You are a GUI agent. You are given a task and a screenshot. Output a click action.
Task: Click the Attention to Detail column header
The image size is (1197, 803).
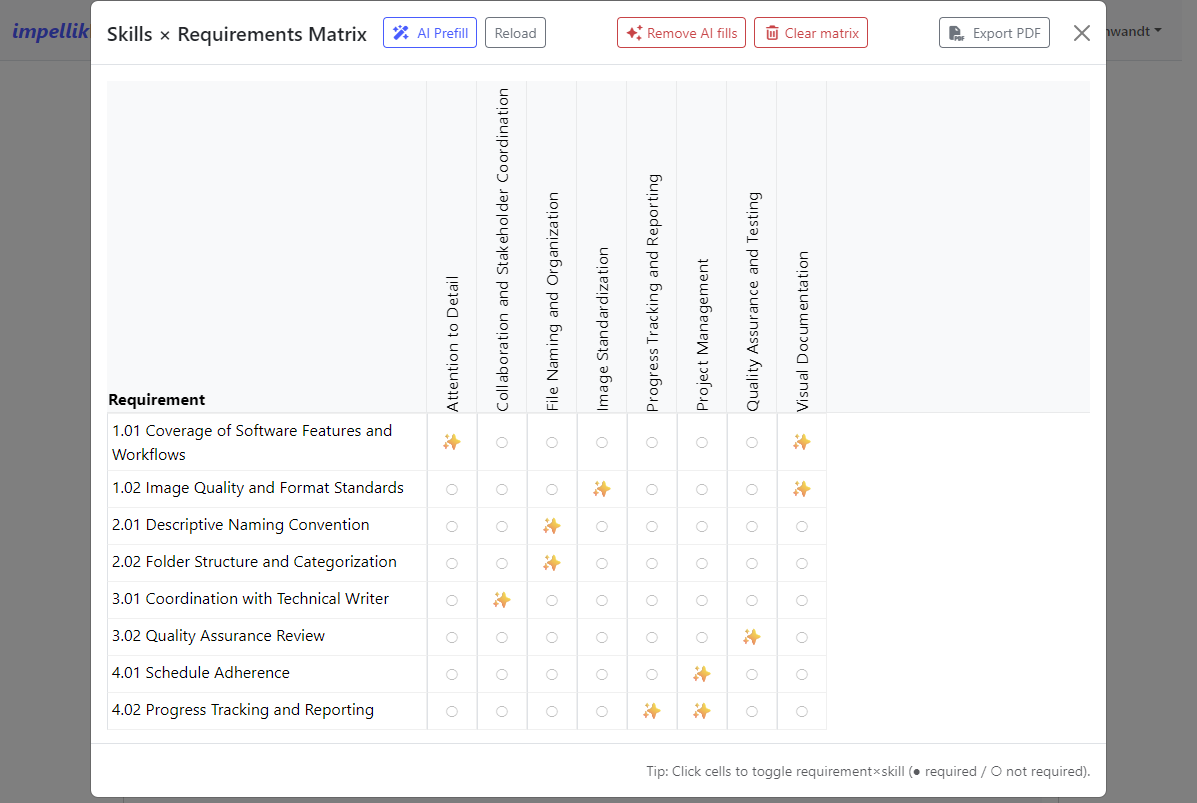(x=452, y=343)
